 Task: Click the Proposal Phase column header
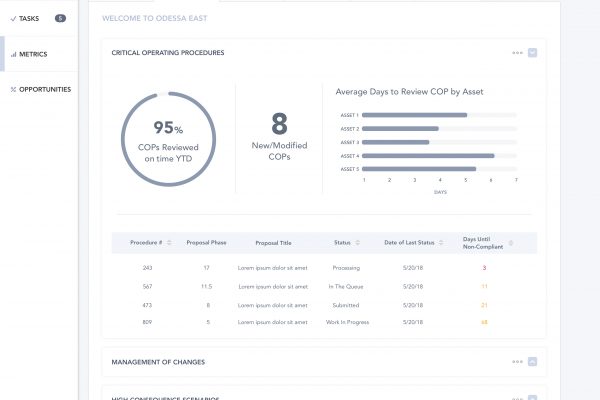point(206,243)
